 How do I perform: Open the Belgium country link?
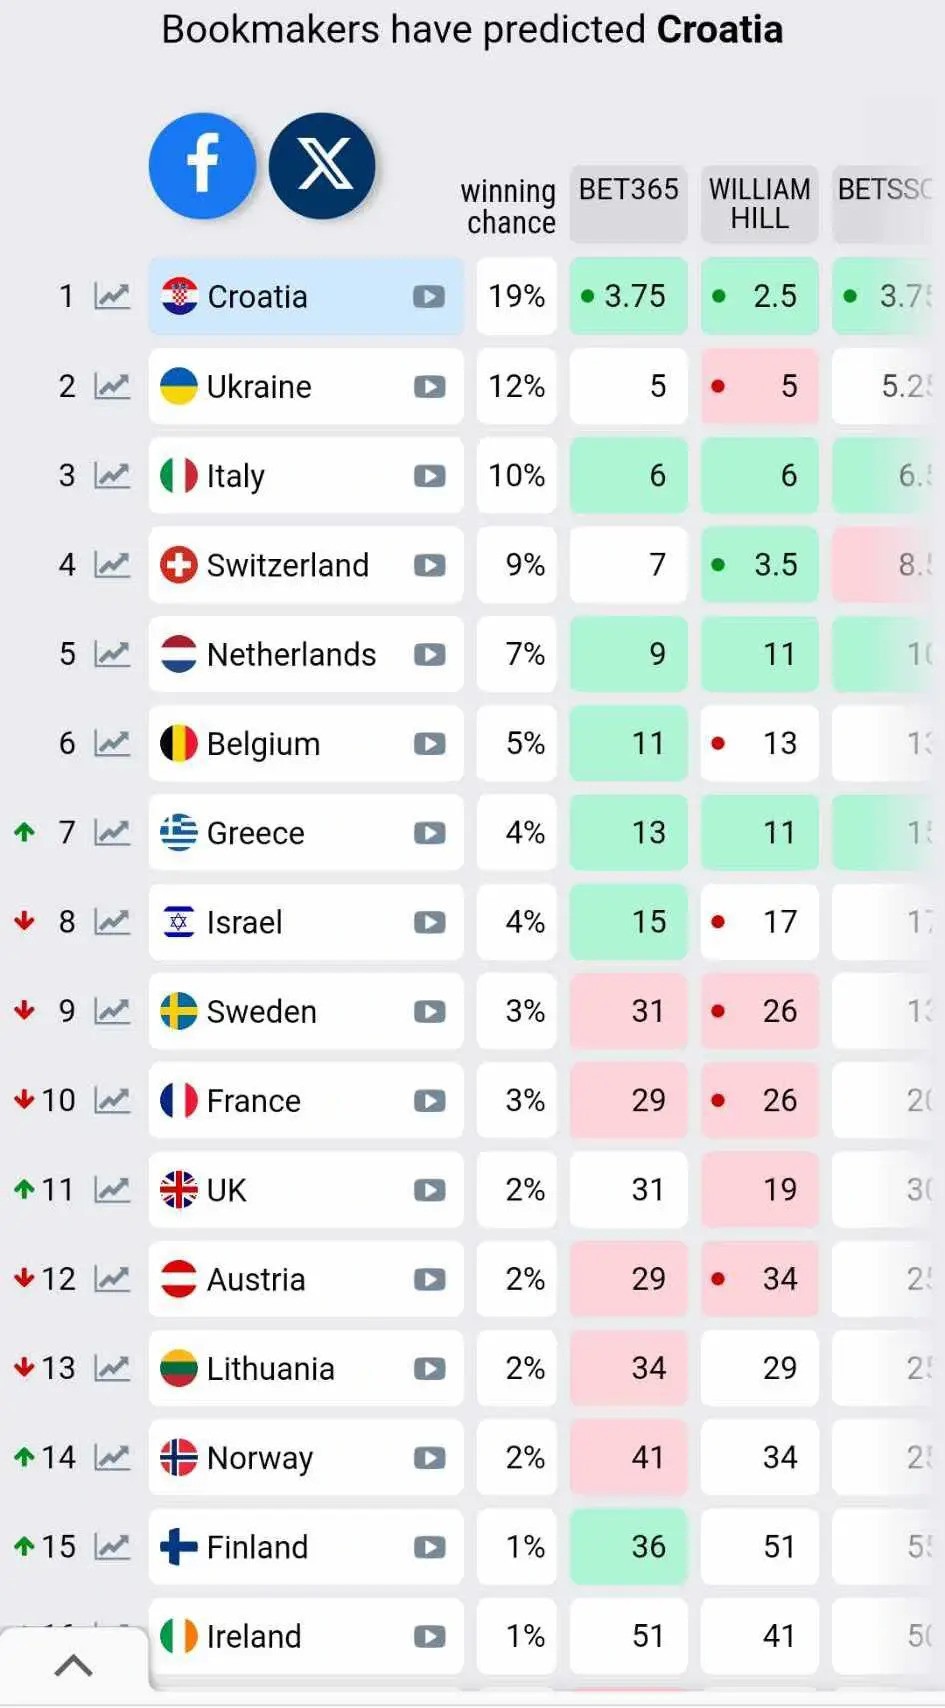tap(263, 744)
